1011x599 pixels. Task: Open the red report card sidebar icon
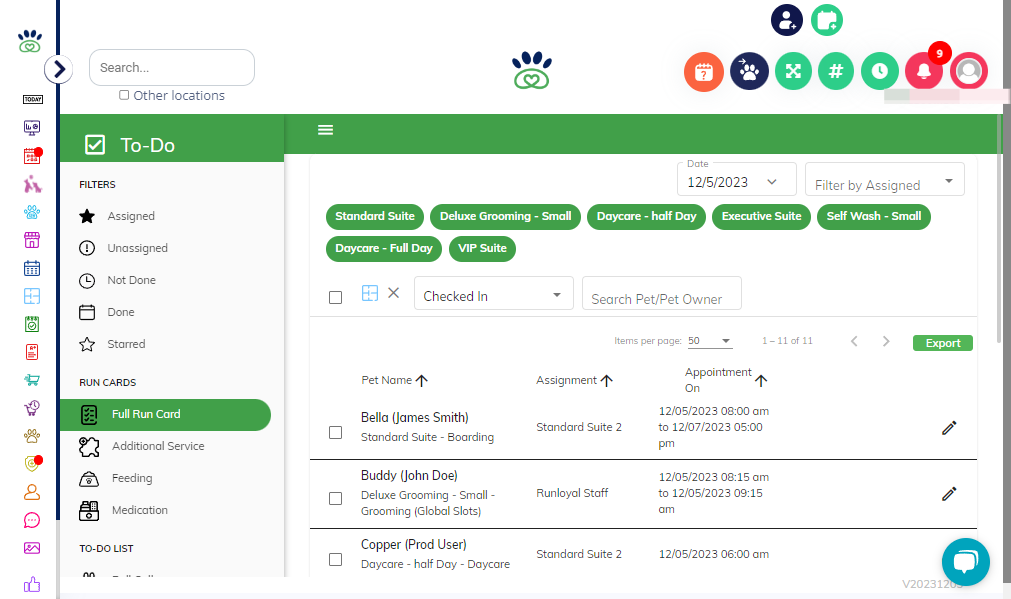(x=32, y=352)
